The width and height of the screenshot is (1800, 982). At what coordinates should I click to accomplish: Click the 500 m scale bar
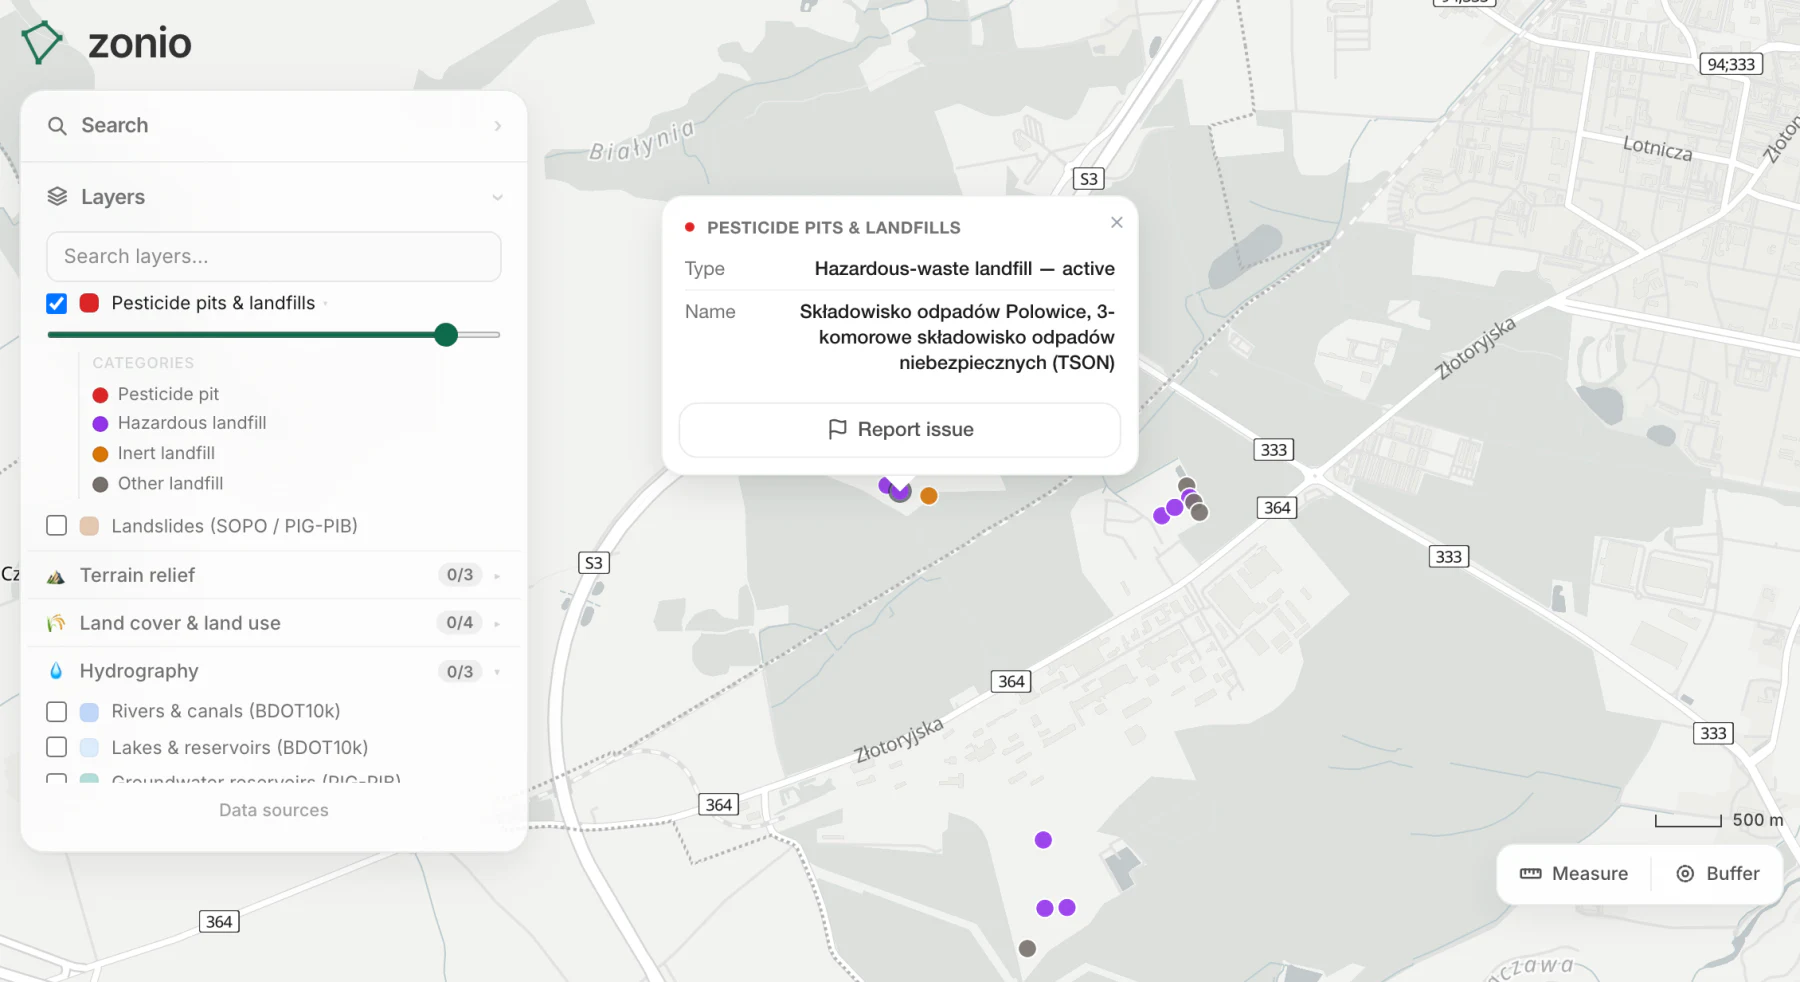(x=1719, y=820)
